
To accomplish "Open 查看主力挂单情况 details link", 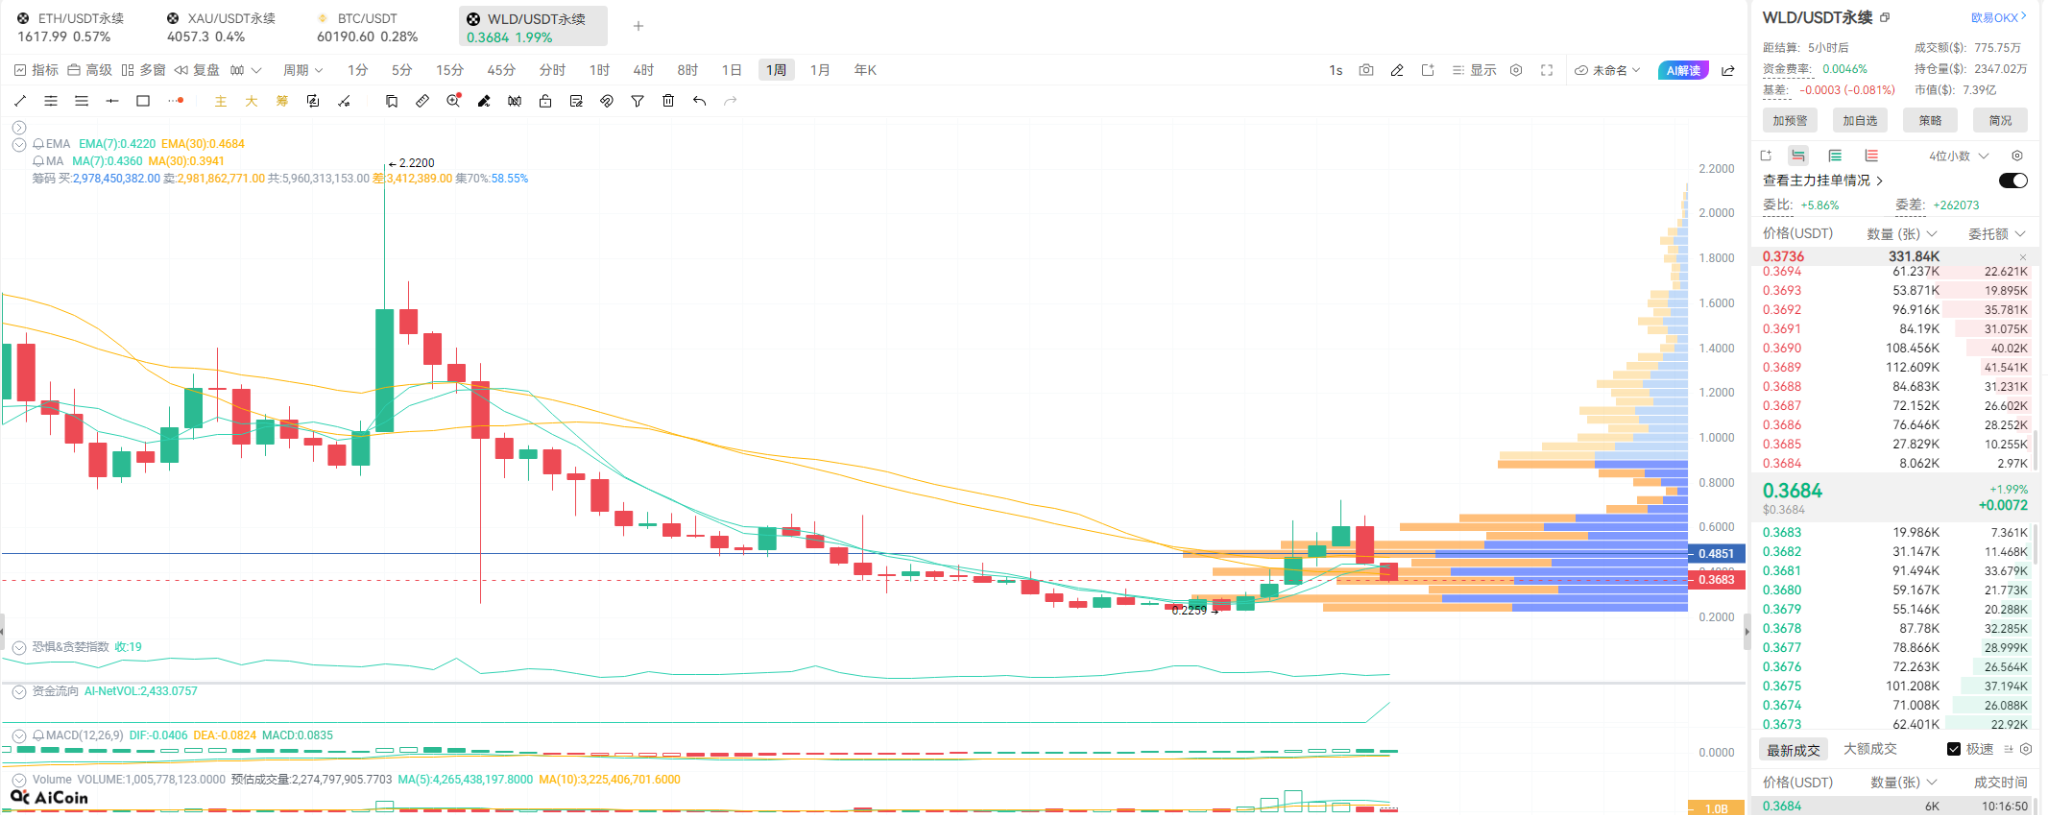I will coord(1822,181).
